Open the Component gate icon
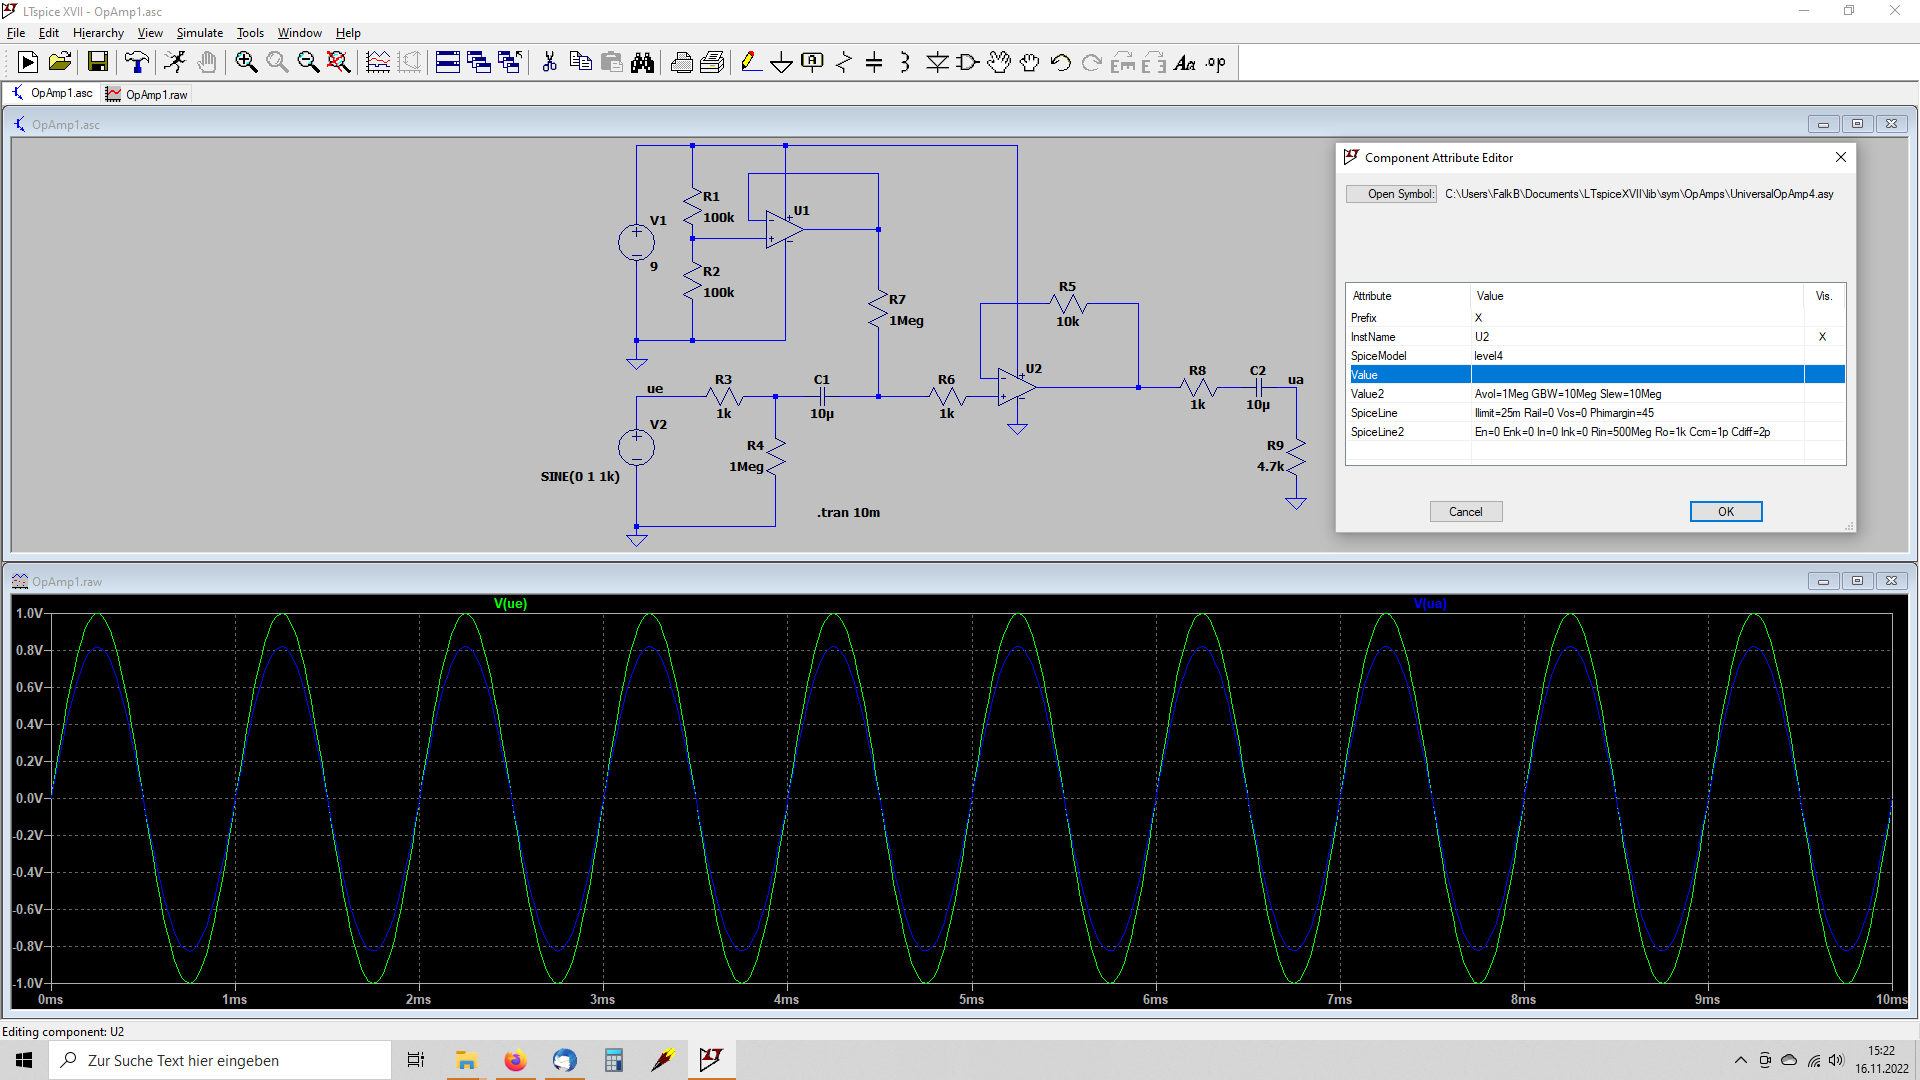This screenshot has width=1920, height=1080. click(x=968, y=63)
